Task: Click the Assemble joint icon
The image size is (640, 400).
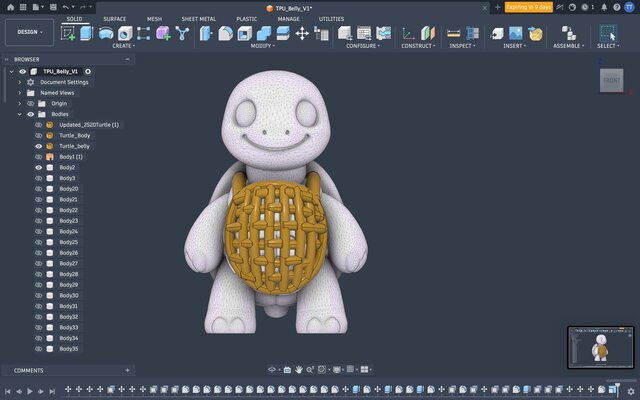Action: pos(568,33)
